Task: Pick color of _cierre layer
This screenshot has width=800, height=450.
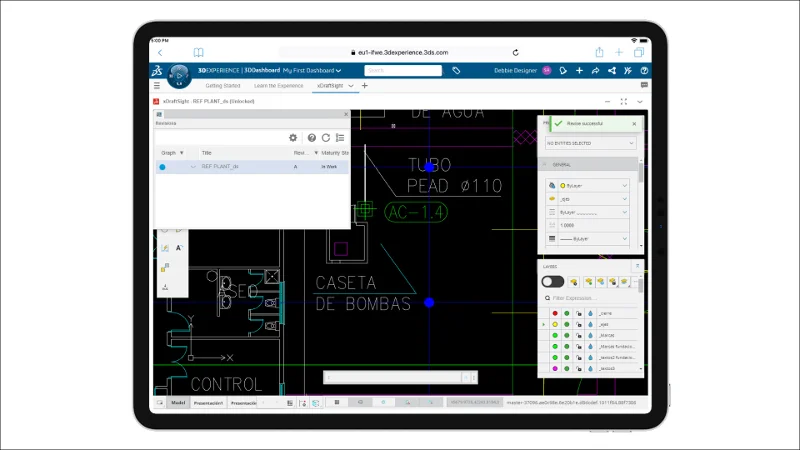Action: point(555,313)
